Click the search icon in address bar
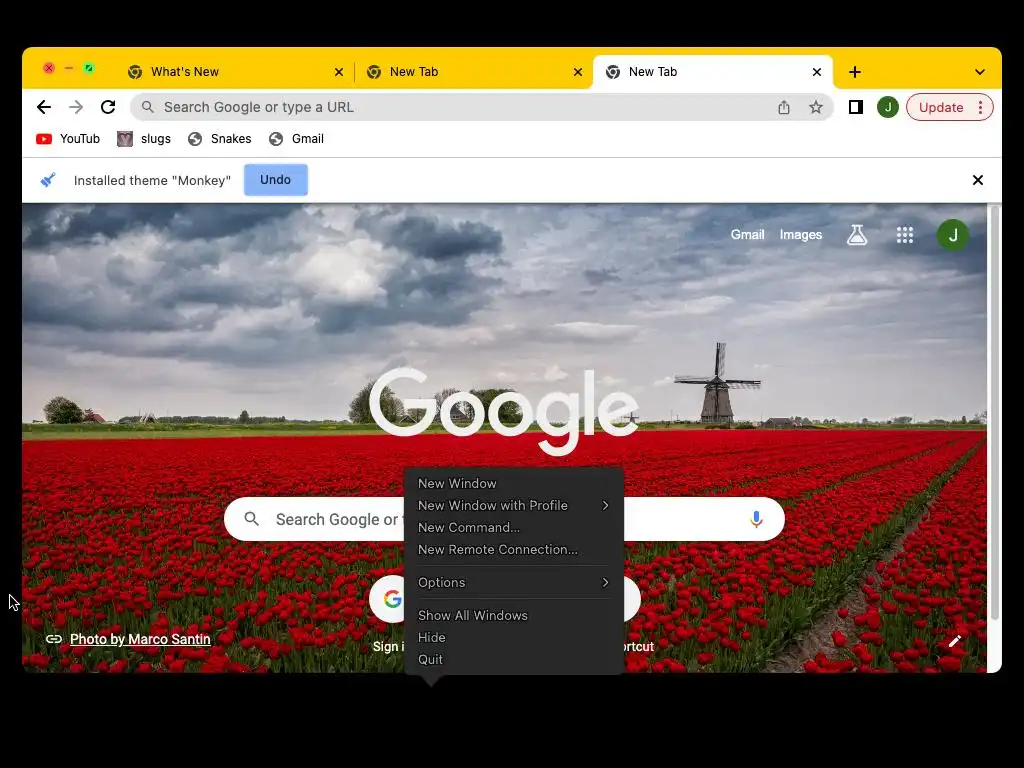The width and height of the screenshot is (1024, 768). pos(148,106)
